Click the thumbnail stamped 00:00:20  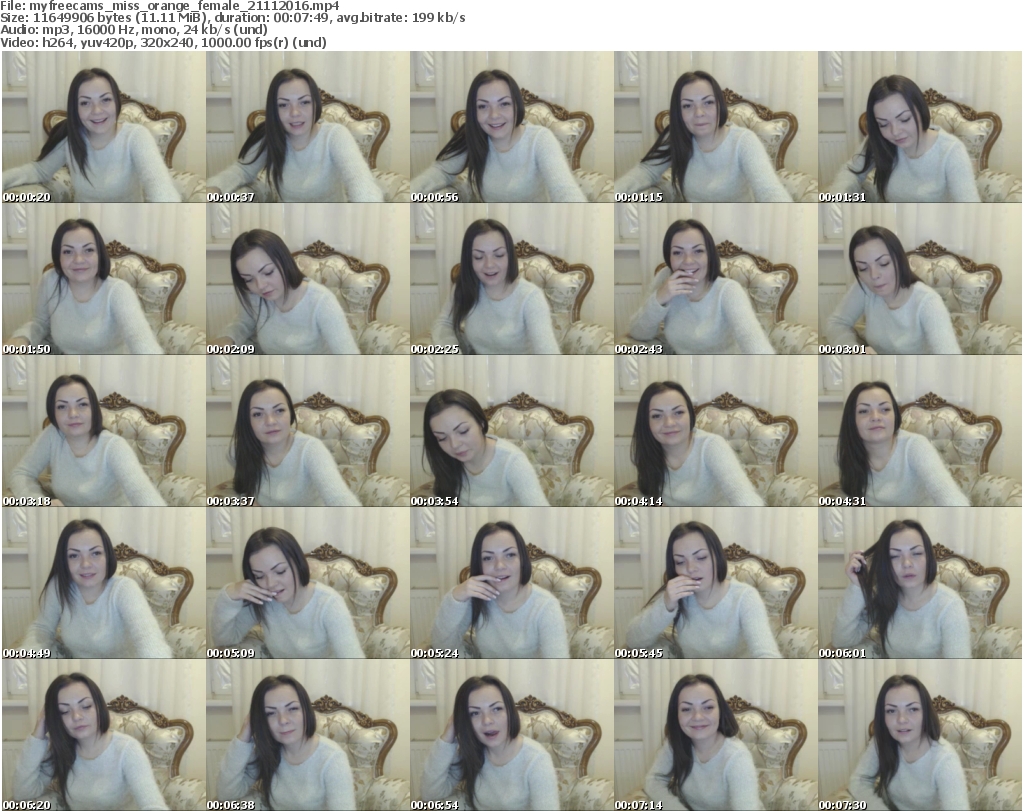pos(104,127)
